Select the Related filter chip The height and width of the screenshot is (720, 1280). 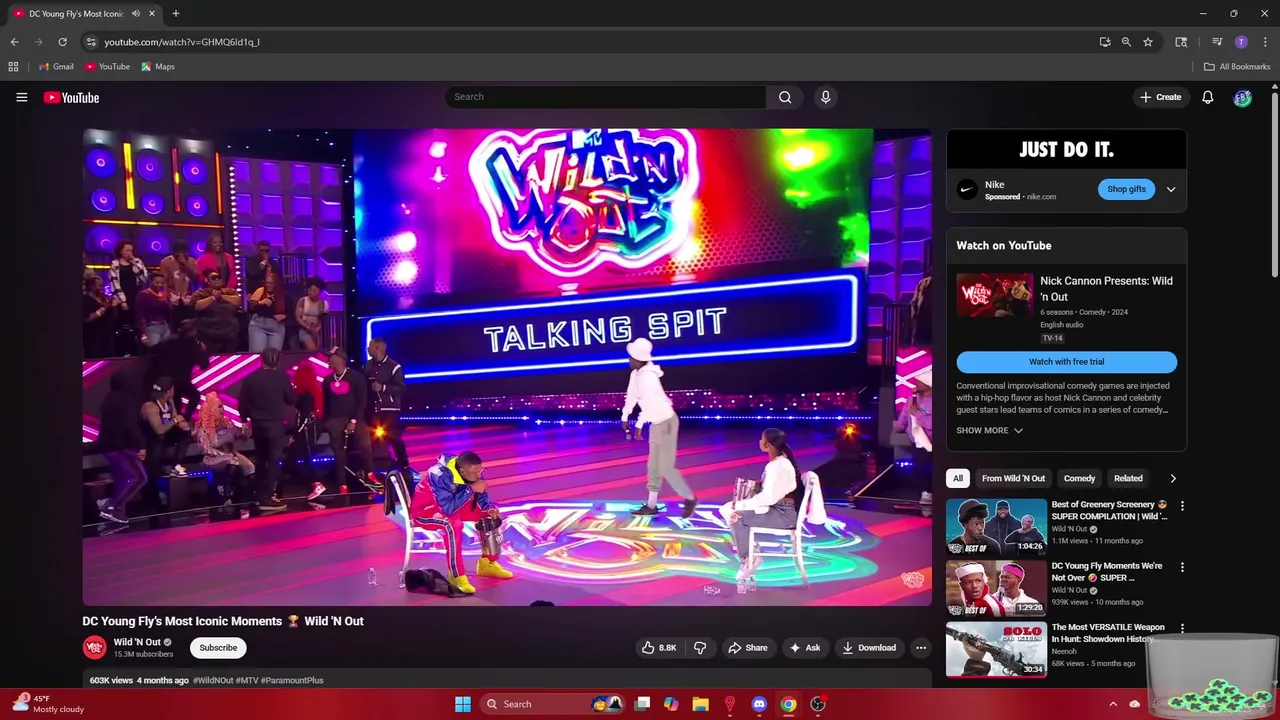click(x=1128, y=478)
